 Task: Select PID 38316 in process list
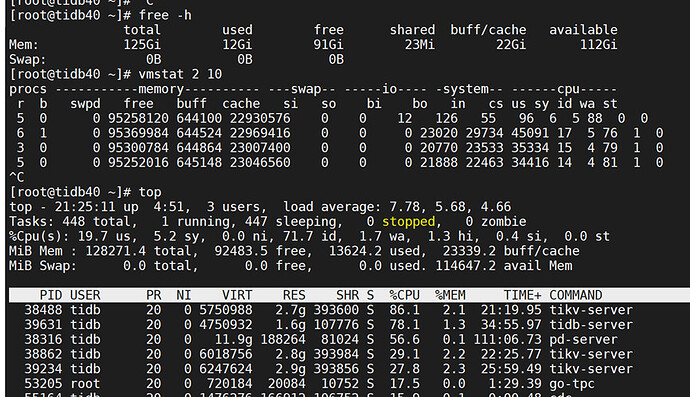[43, 340]
